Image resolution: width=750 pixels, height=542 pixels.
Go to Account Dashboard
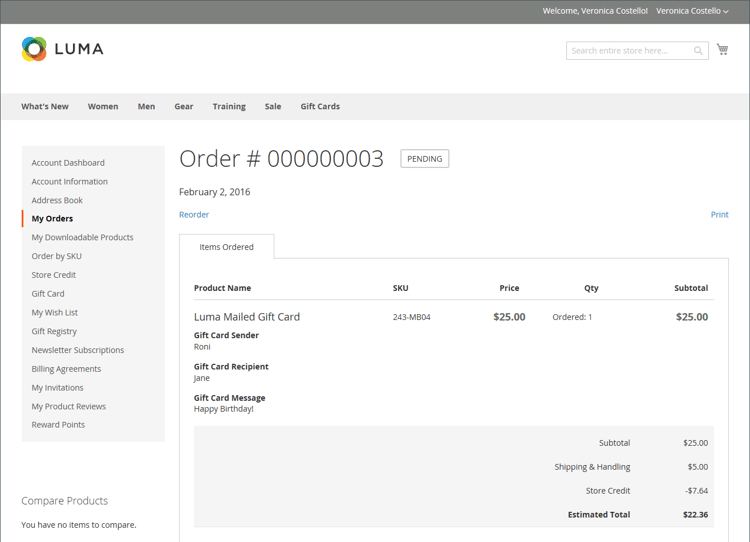pos(68,163)
